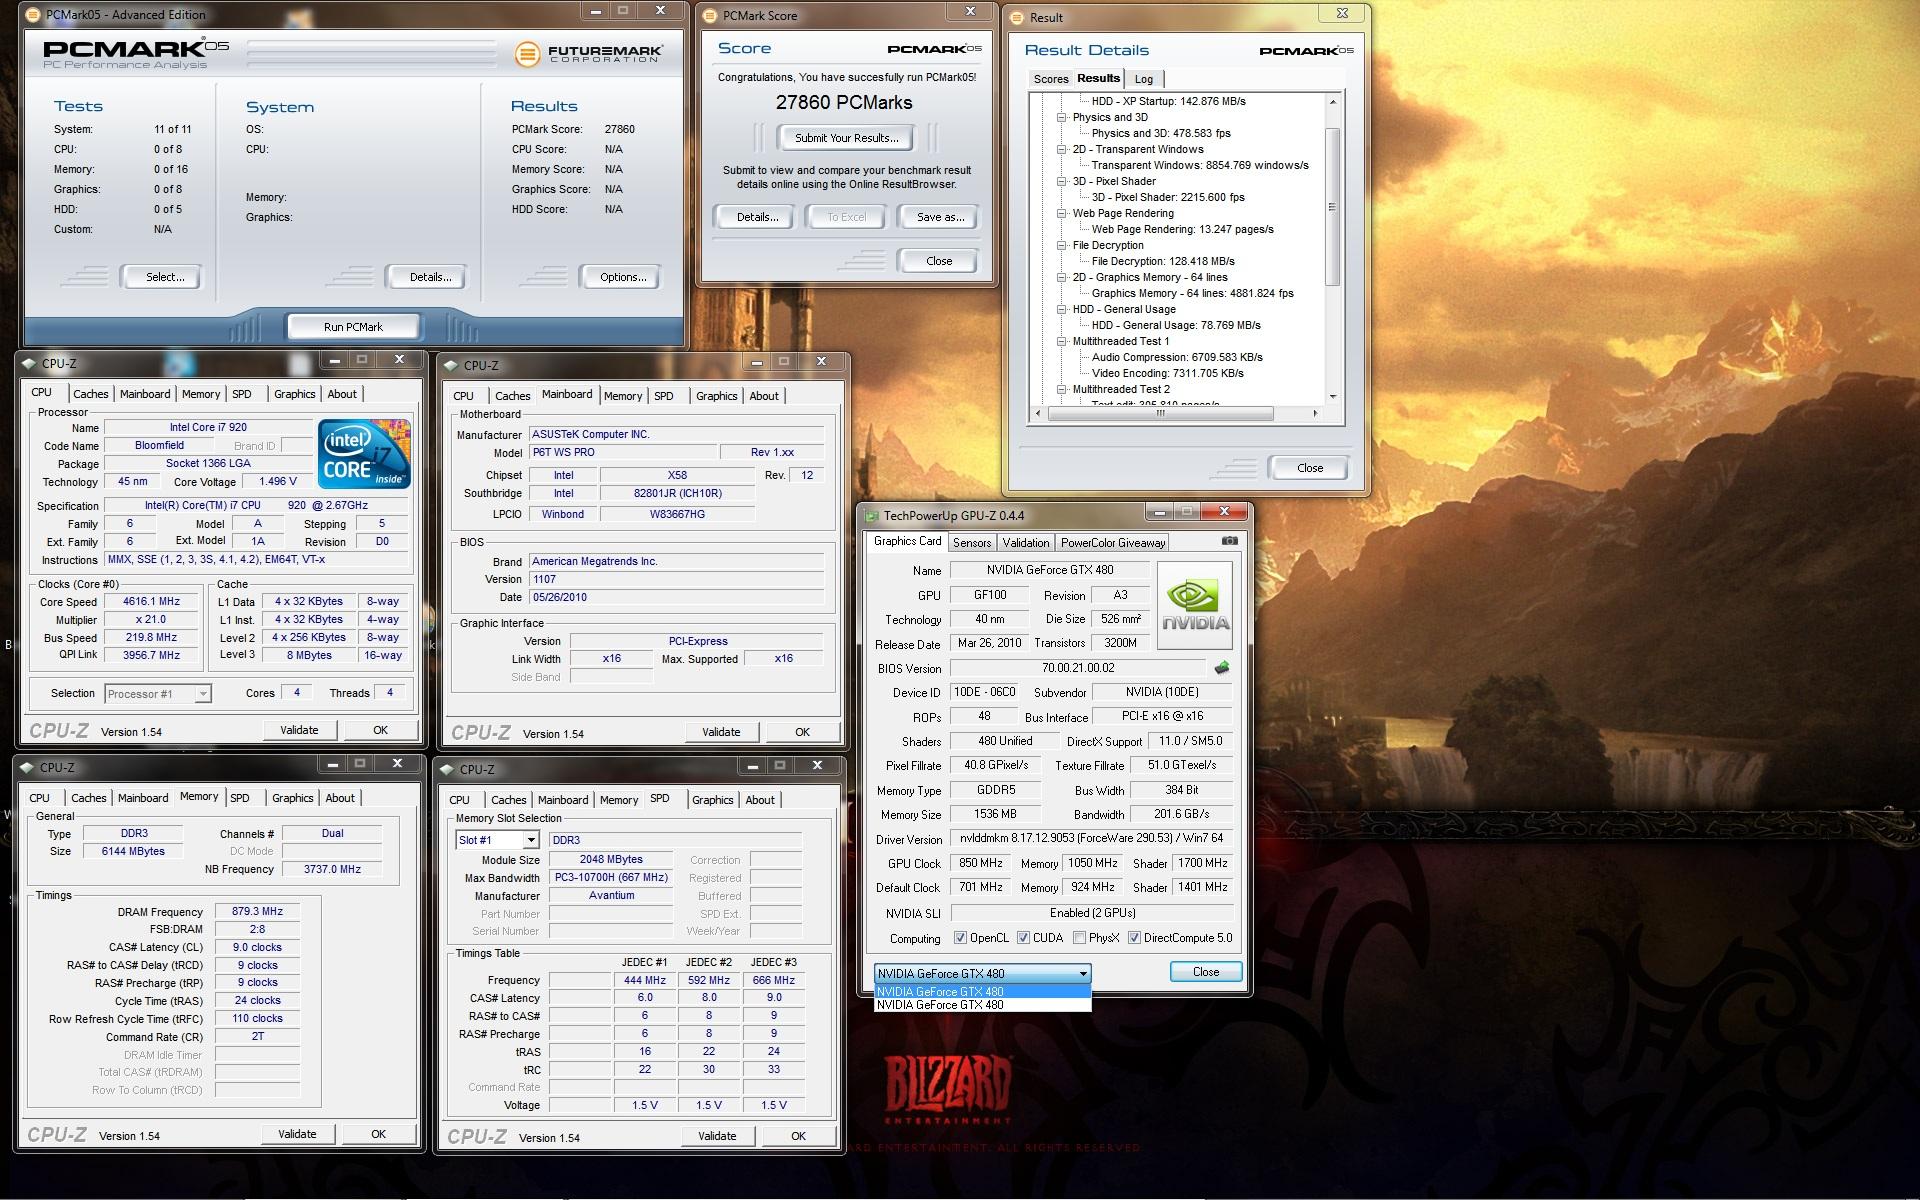Collapse the File Decryption tree node
The width and height of the screenshot is (1920, 1200).
[x=1062, y=245]
